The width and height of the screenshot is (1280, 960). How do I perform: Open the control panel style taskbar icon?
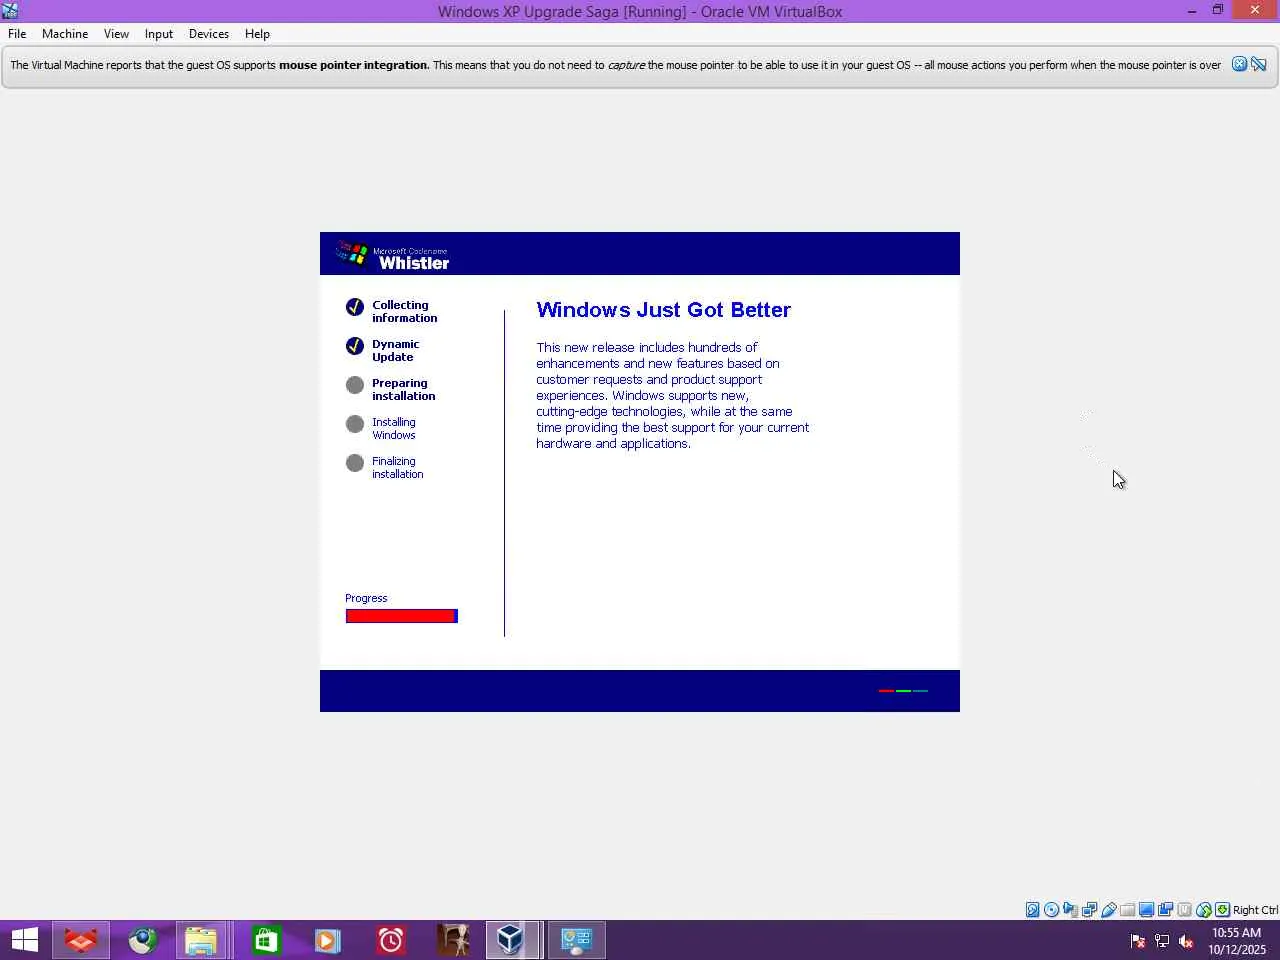tap(577, 940)
